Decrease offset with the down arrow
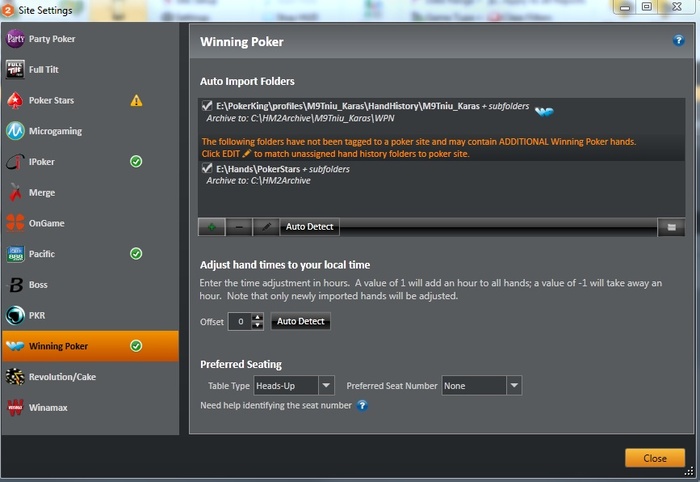This screenshot has width=700, height=482. [257, 325]
